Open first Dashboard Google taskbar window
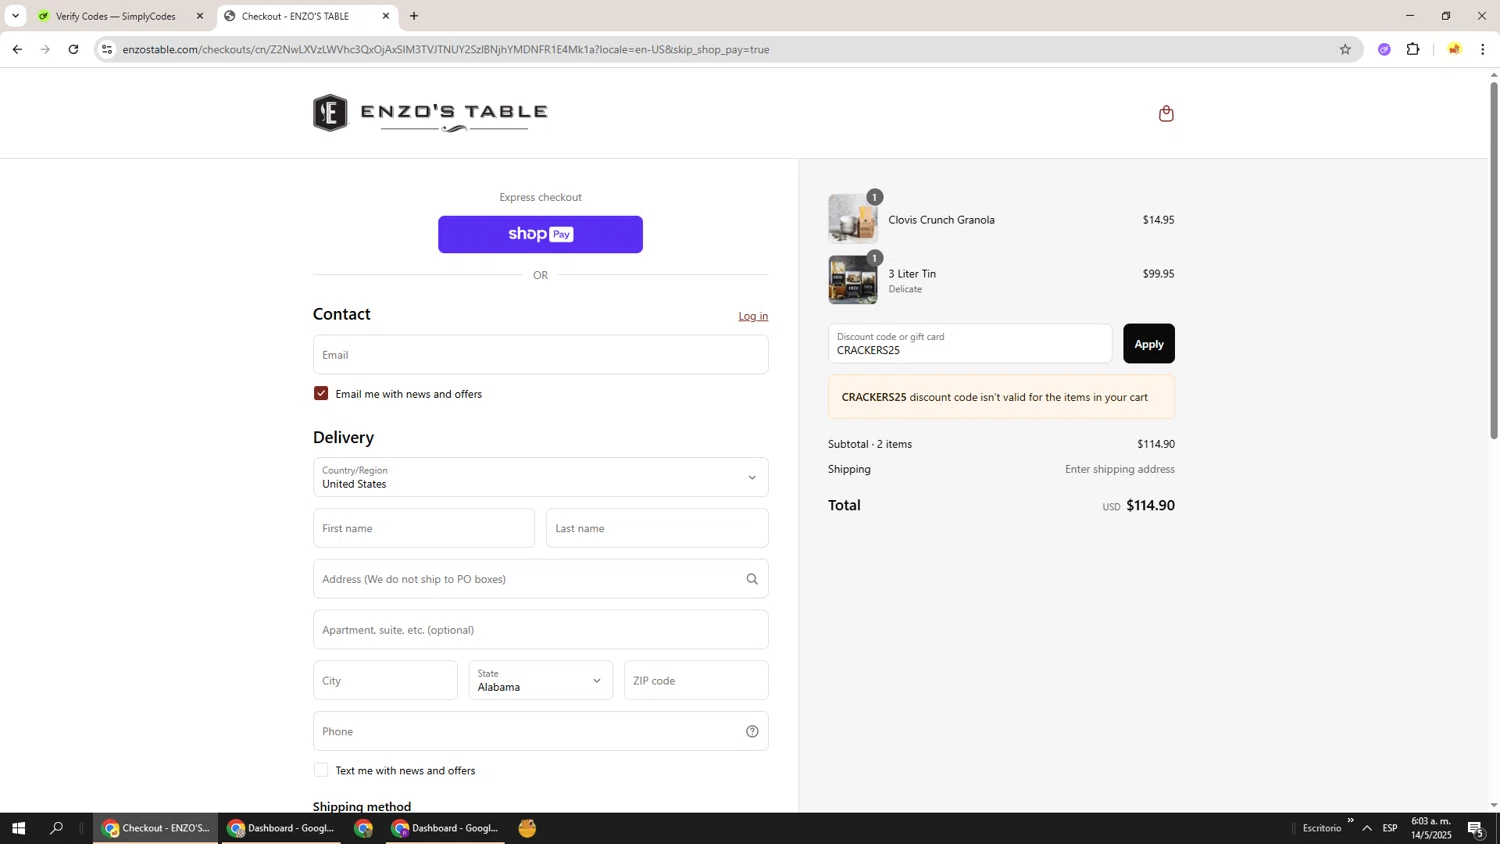Screen dimensions: 1500x844 (x=280, y=828)
